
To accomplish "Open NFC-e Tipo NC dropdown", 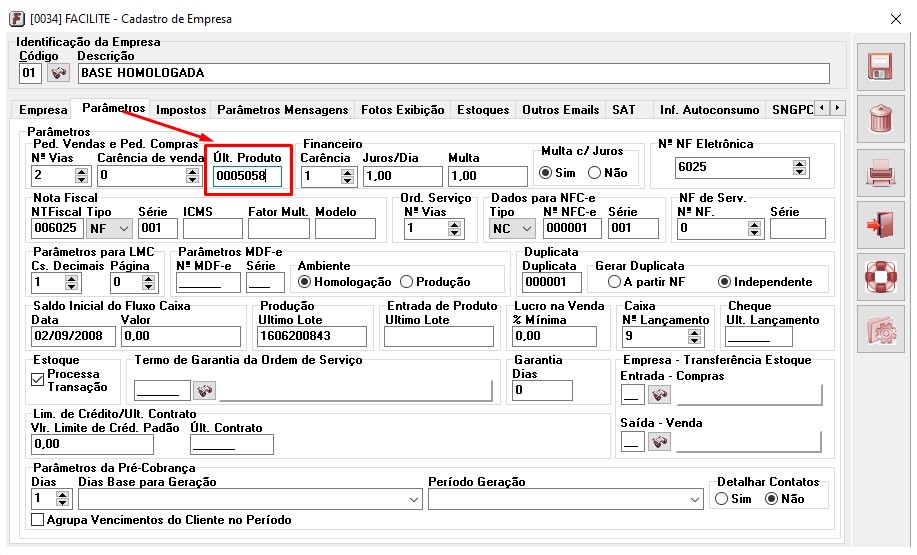I will click(x=527, y=229).
